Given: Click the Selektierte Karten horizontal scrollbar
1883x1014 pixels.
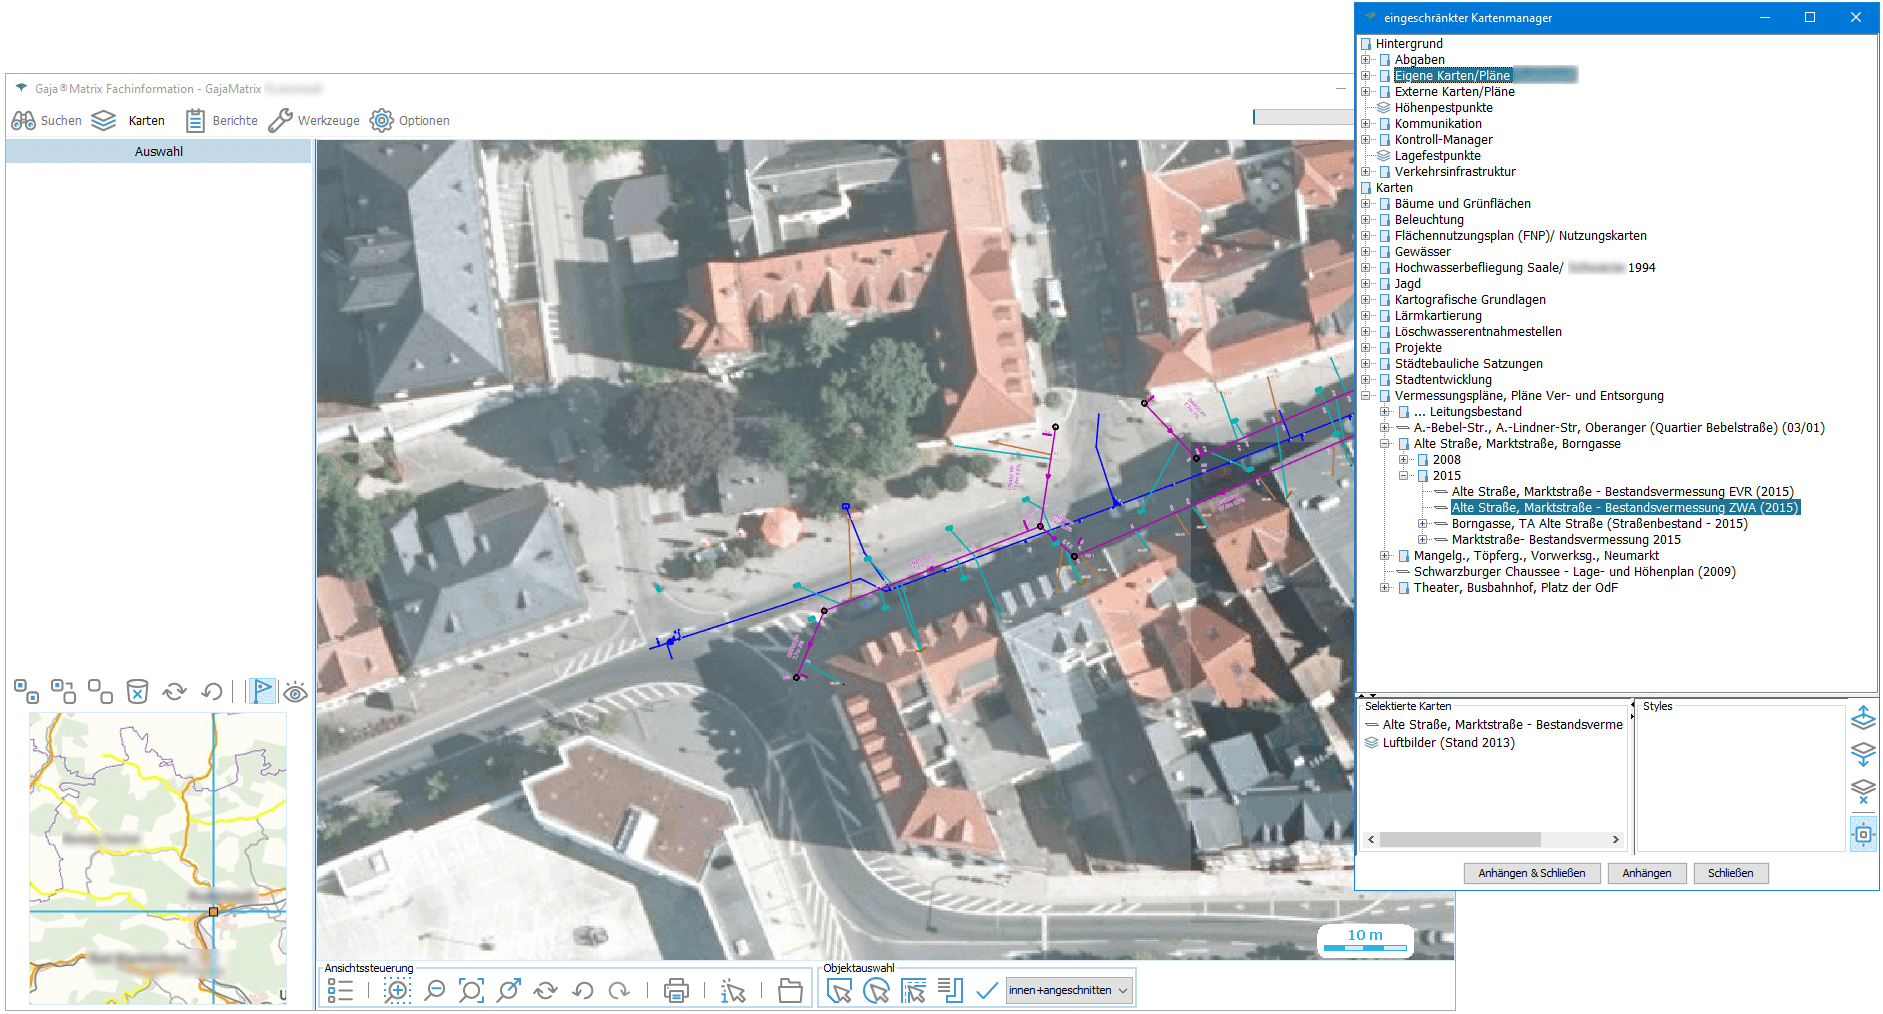Looking at the screenshot, I should click(1460, 840).
